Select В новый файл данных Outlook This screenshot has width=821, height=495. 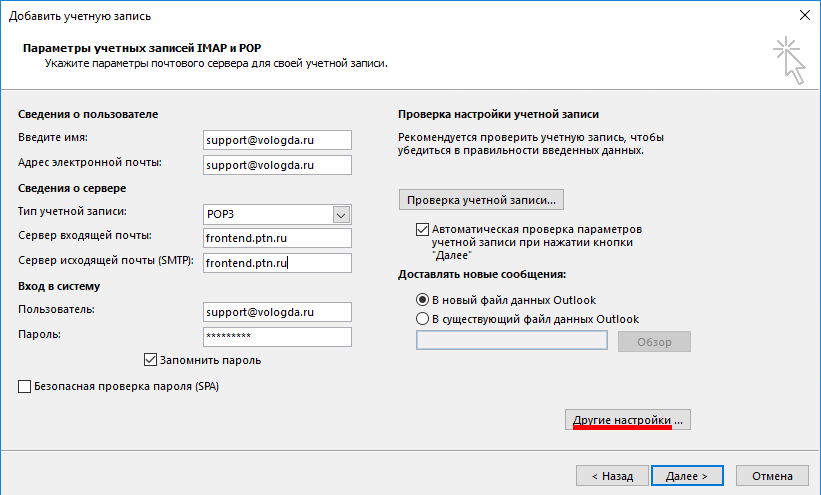pyautogui.click(x=422, y=300)
